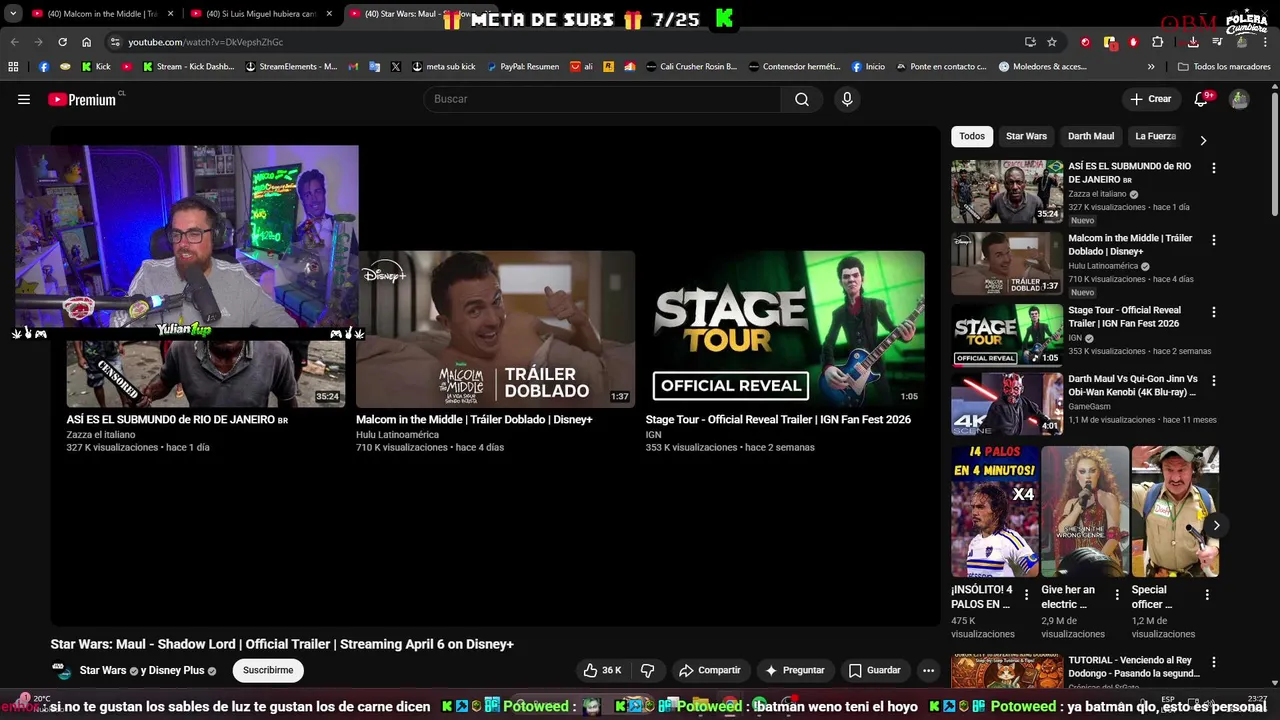Close the Si Luis Miguel hubiera tab
This screenshot has width=1280, height=720.
tap(329, 14)
